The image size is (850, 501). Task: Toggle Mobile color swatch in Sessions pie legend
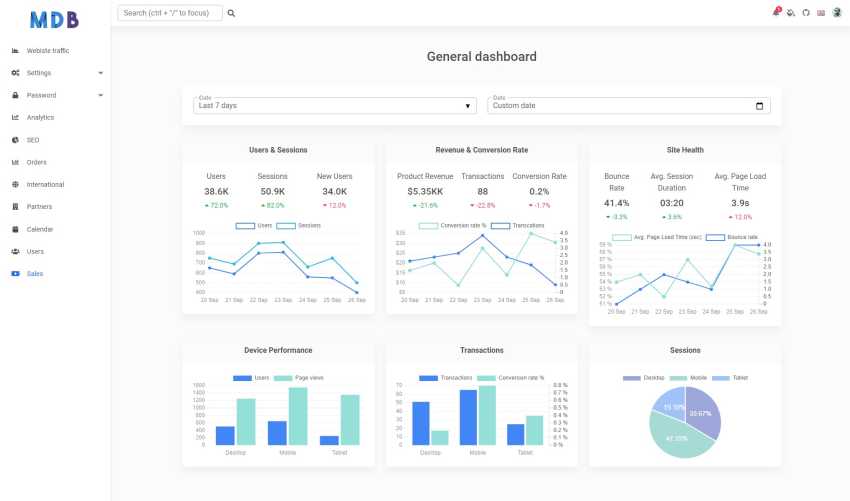tap(678, 378)
